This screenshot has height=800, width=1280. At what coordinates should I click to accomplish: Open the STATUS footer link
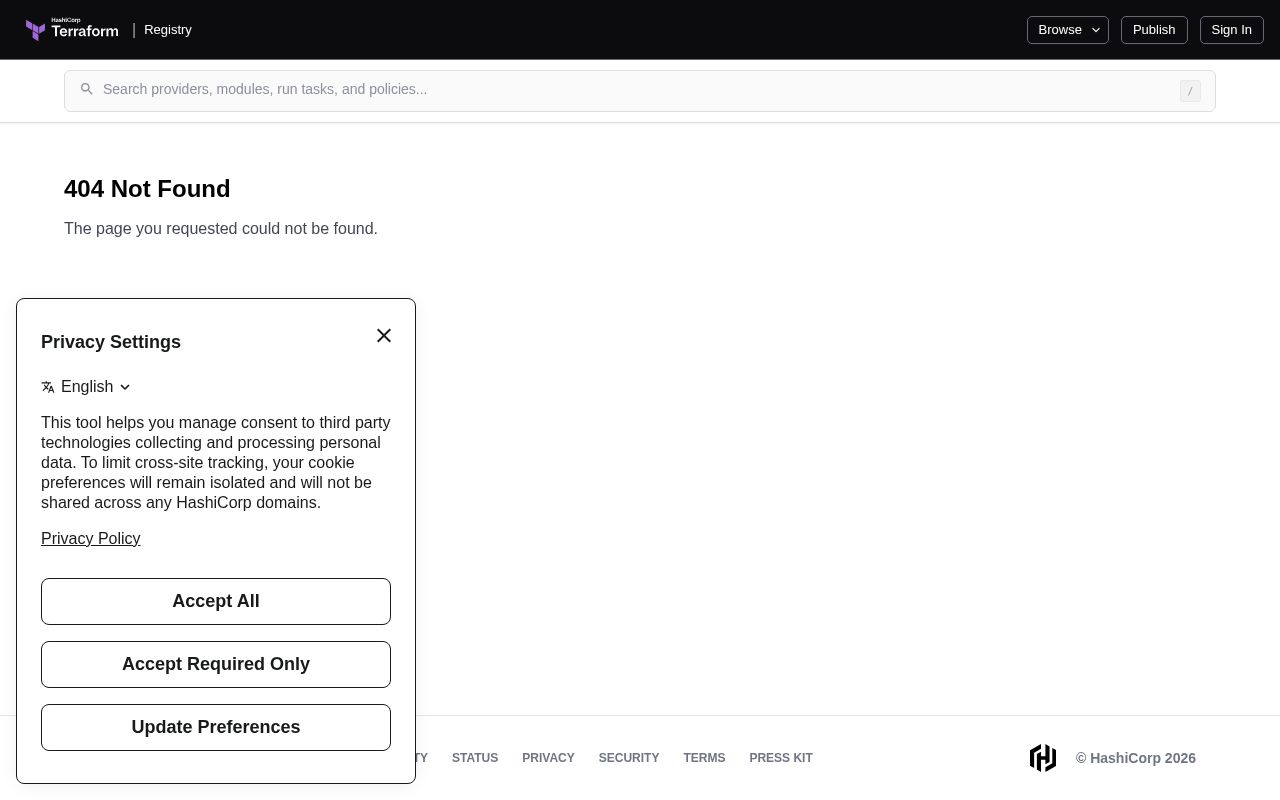click(475, 758)
